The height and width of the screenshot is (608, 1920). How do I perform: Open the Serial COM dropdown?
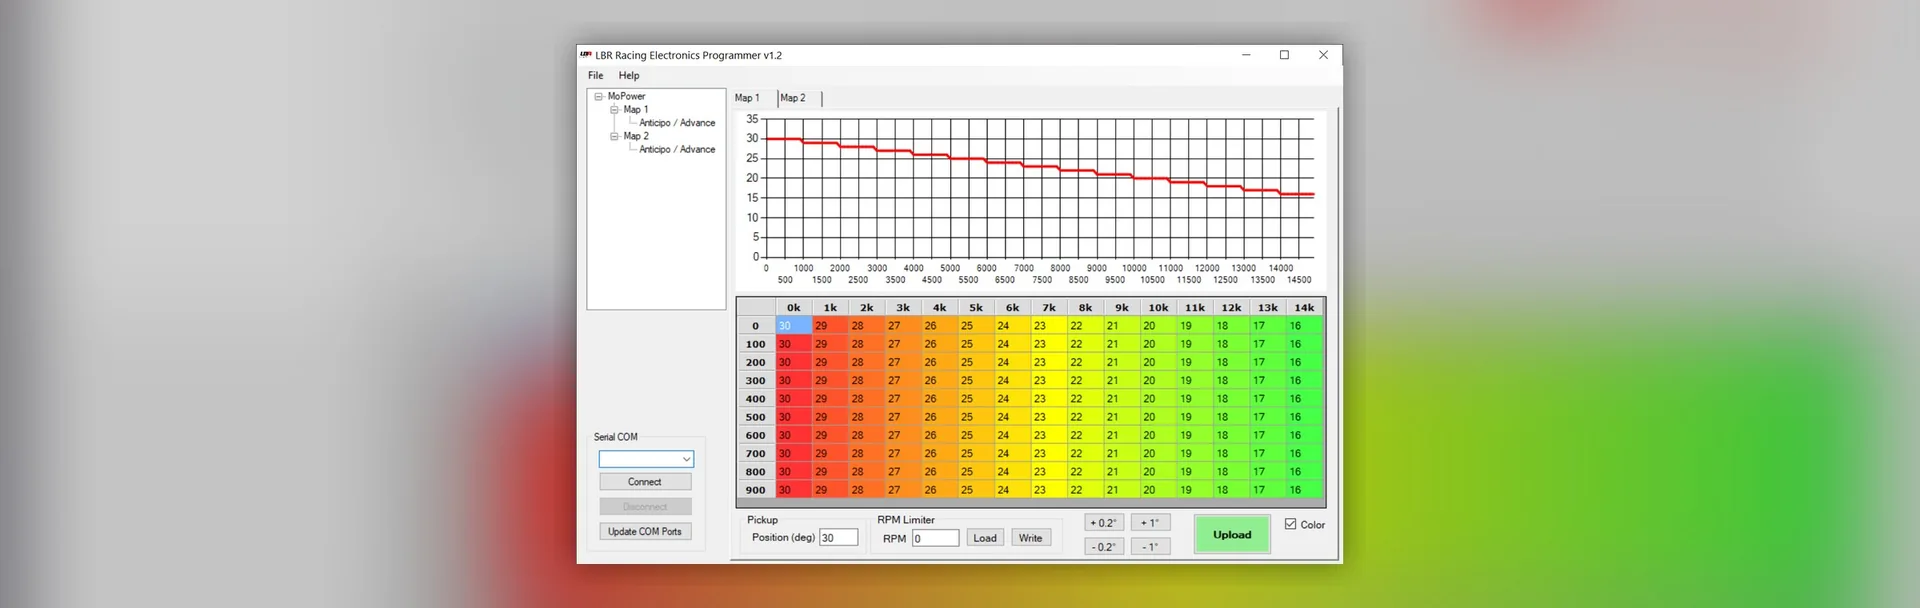click(686, 459)
